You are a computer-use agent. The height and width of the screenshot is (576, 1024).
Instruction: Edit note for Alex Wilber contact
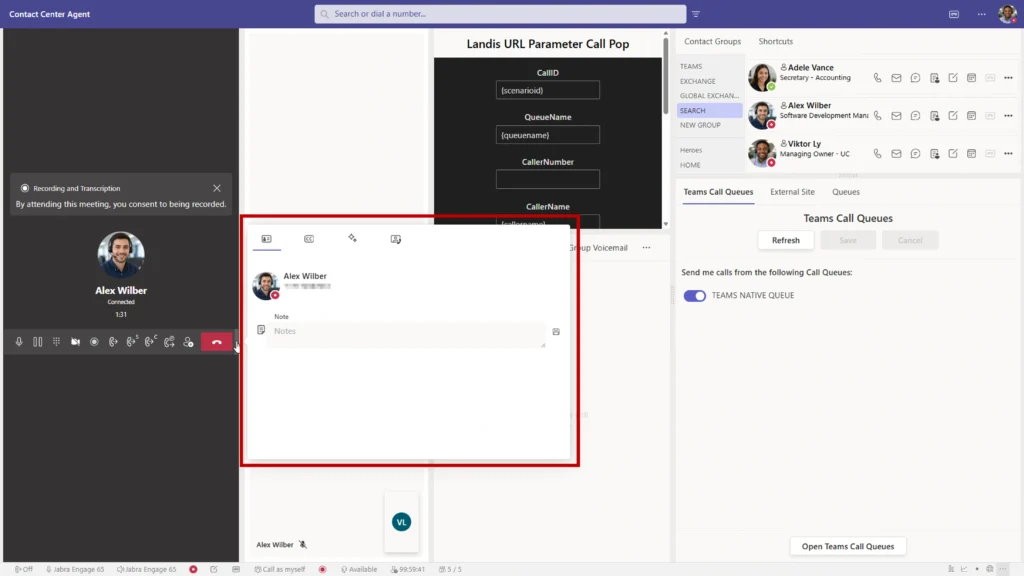953,116
